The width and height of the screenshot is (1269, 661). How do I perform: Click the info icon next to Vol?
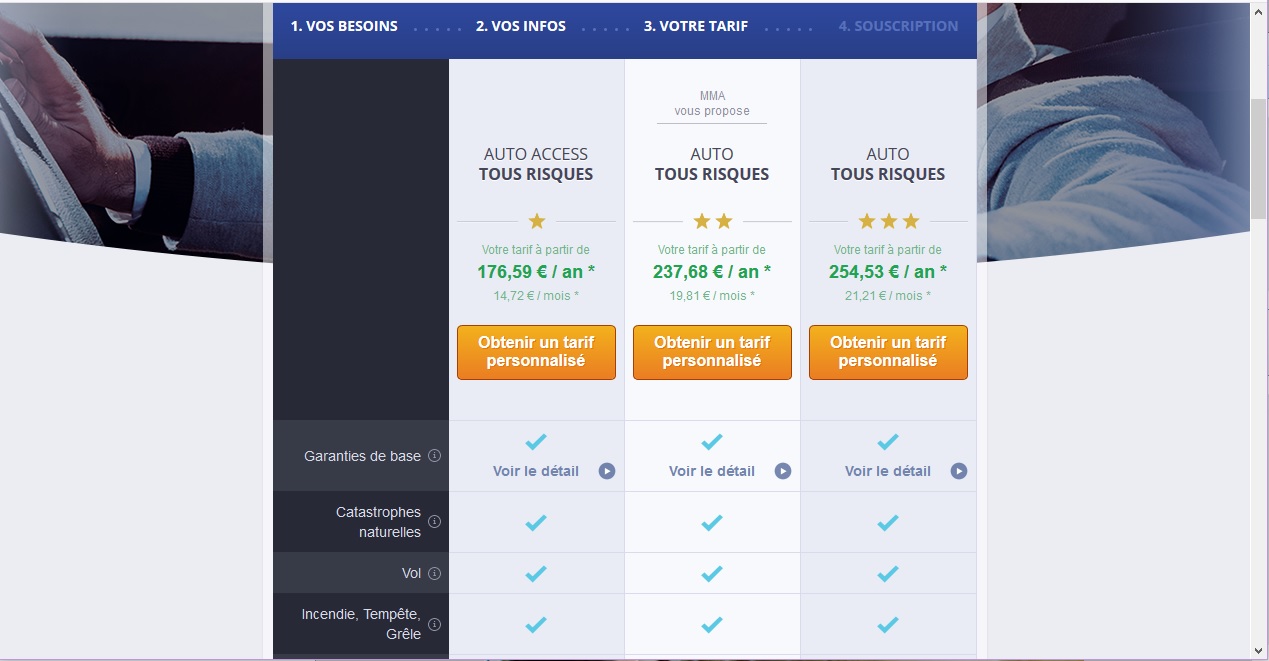[434, 574]
